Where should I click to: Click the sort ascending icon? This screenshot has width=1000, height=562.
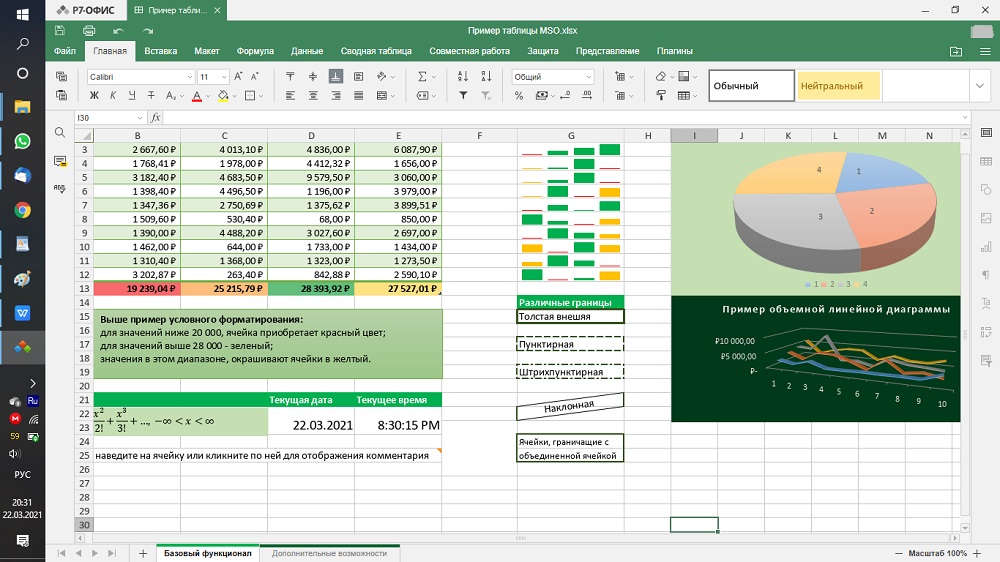[462, 77]
